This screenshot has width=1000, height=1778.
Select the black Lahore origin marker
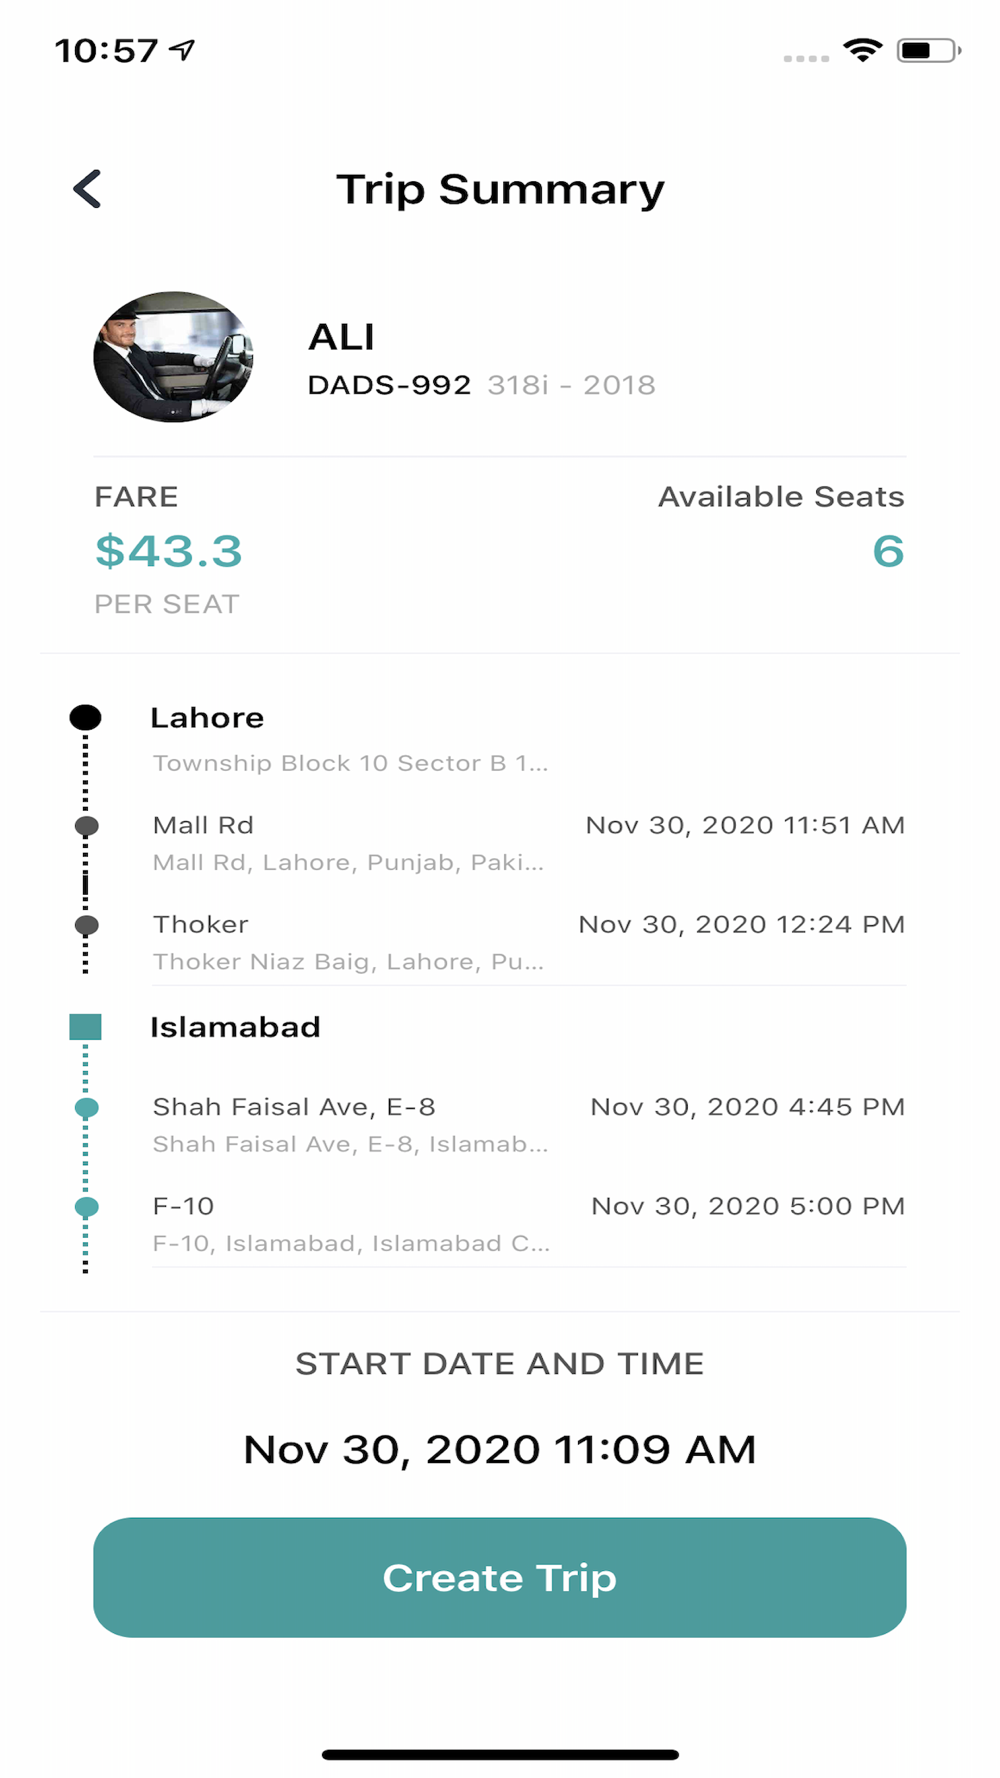click(85, 717)
